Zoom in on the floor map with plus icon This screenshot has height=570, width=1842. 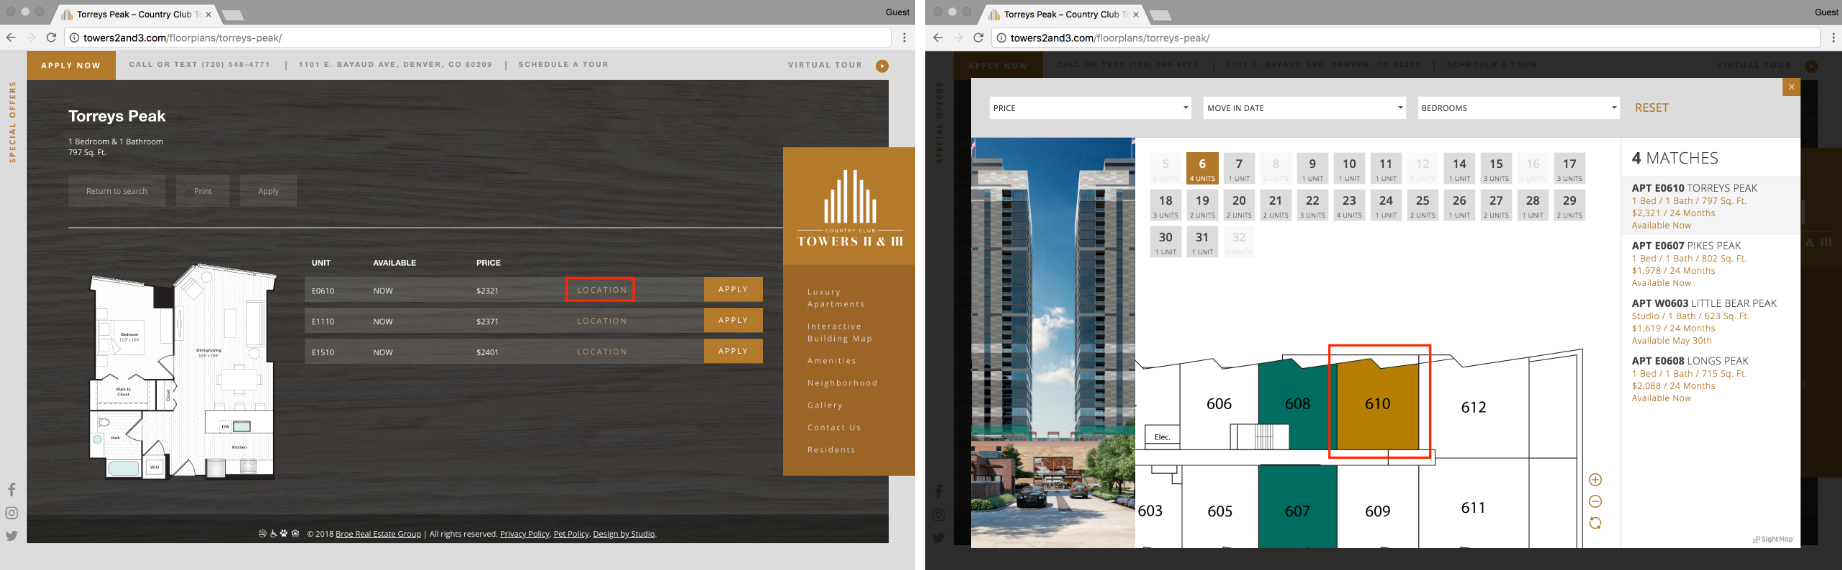(1595, 480)
